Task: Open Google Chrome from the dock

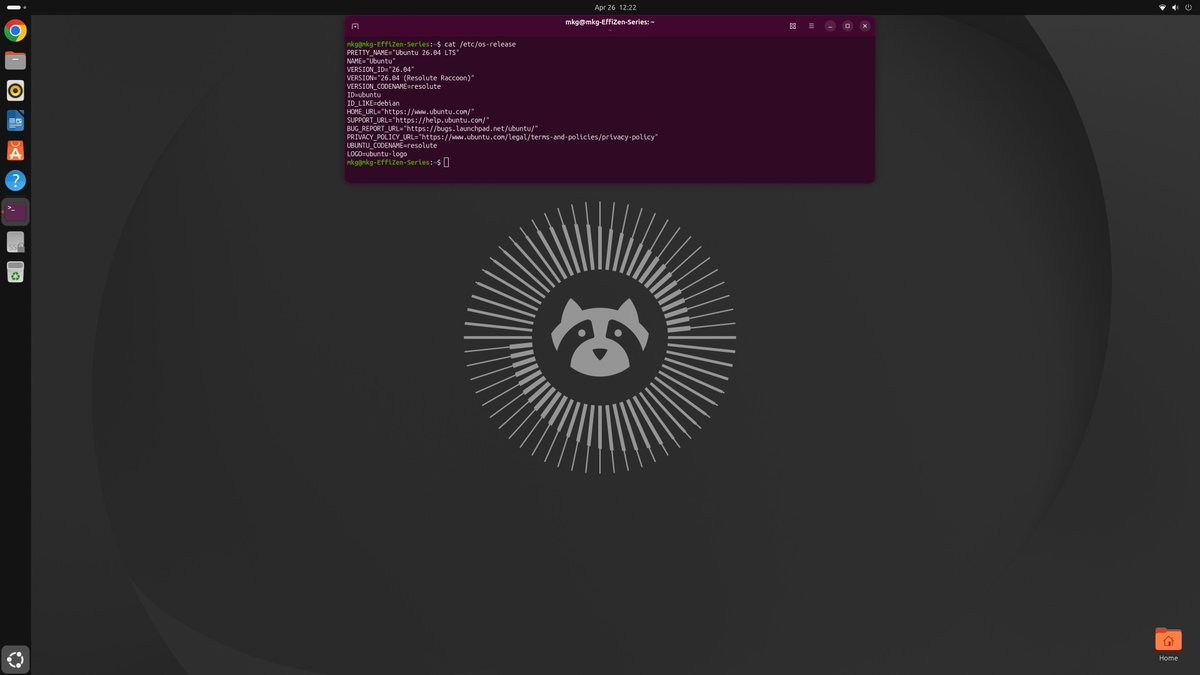Action: point(15,31)
